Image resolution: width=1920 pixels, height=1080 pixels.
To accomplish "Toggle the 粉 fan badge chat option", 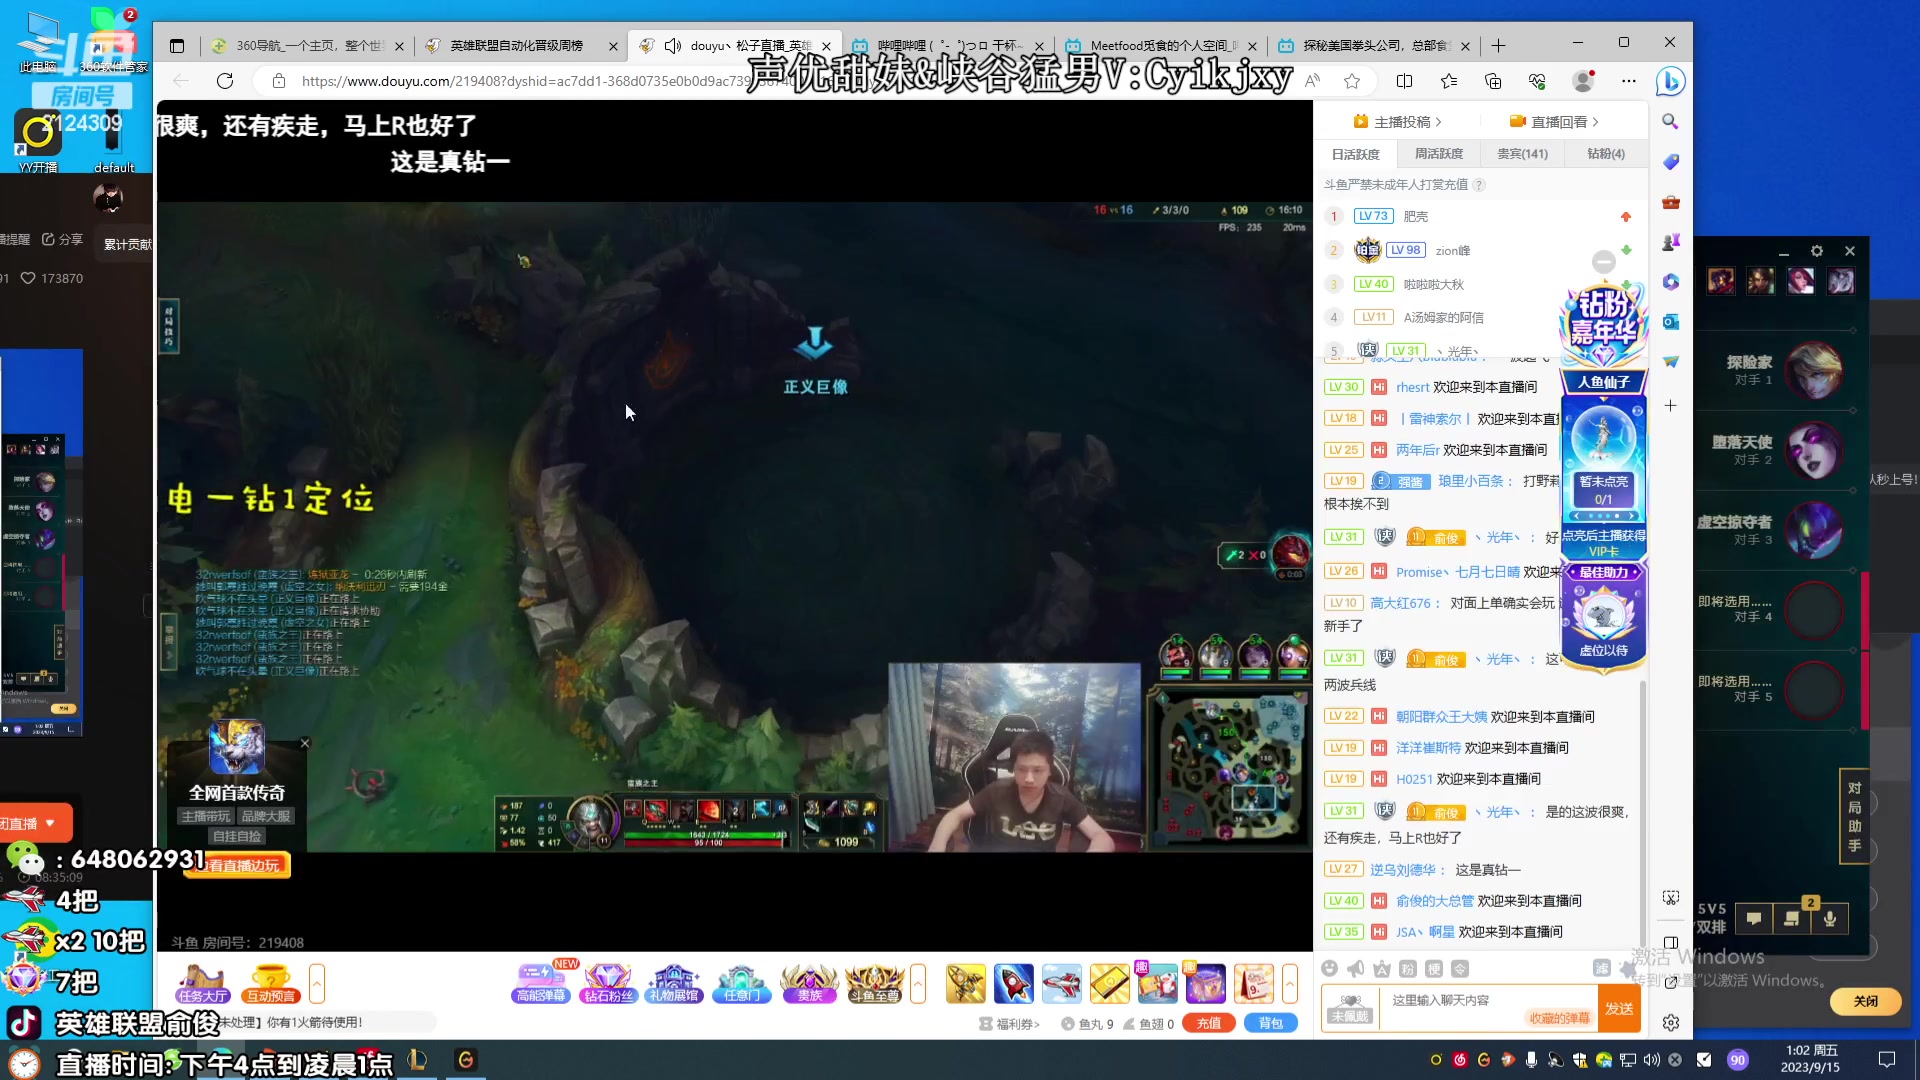I will (x=1407, y=968).
